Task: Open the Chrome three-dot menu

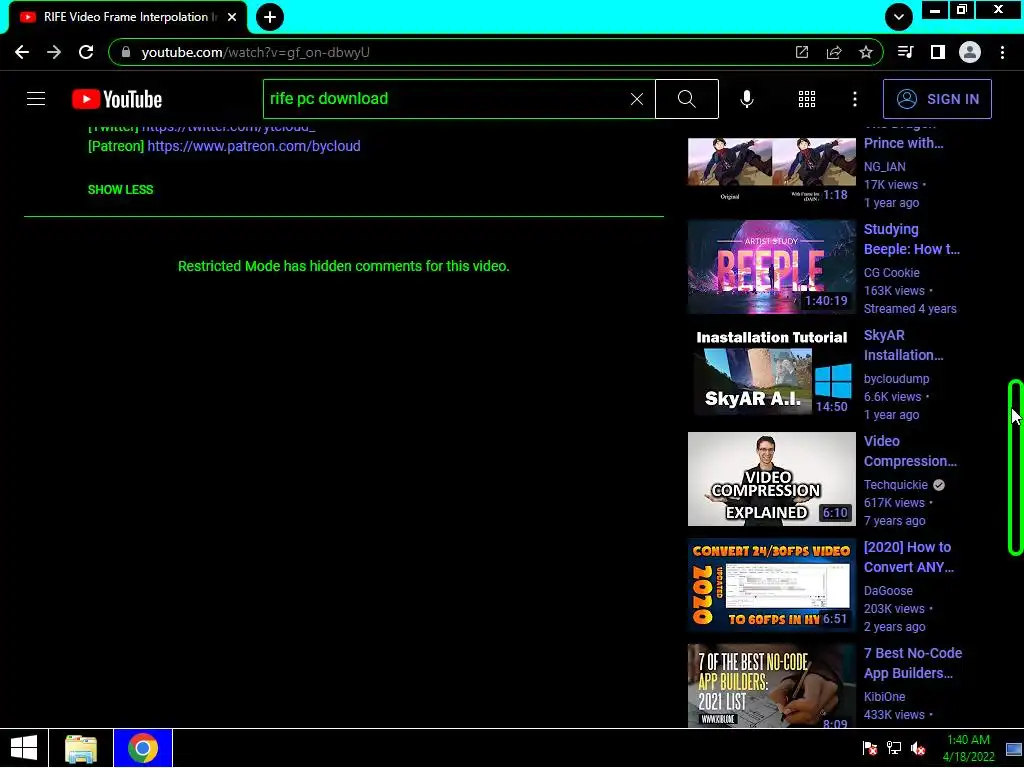Action: pyautogui.click(x=1002, y=52)
